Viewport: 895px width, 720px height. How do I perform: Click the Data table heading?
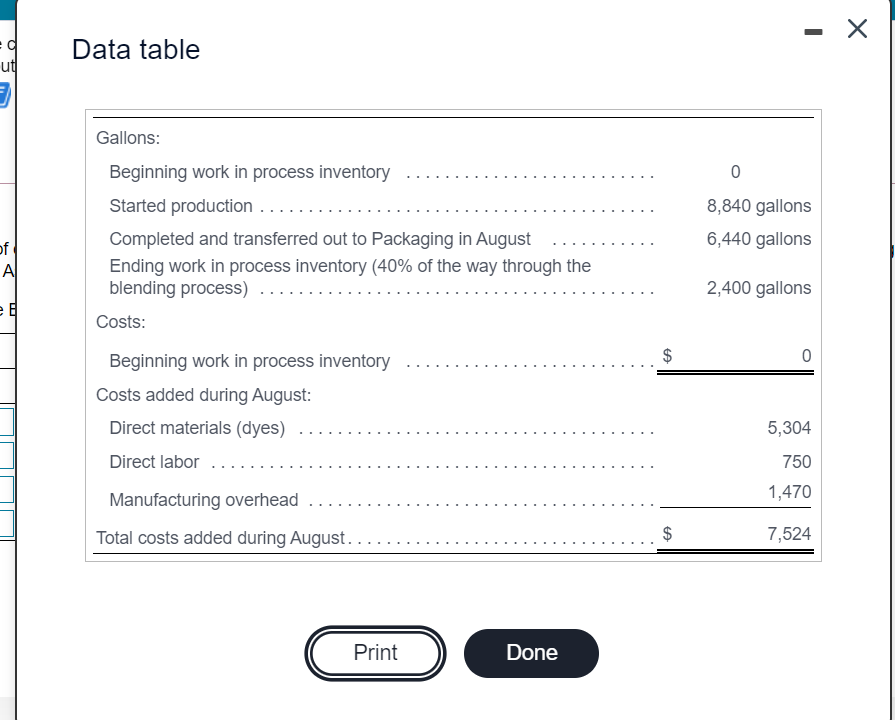point(136,50)
